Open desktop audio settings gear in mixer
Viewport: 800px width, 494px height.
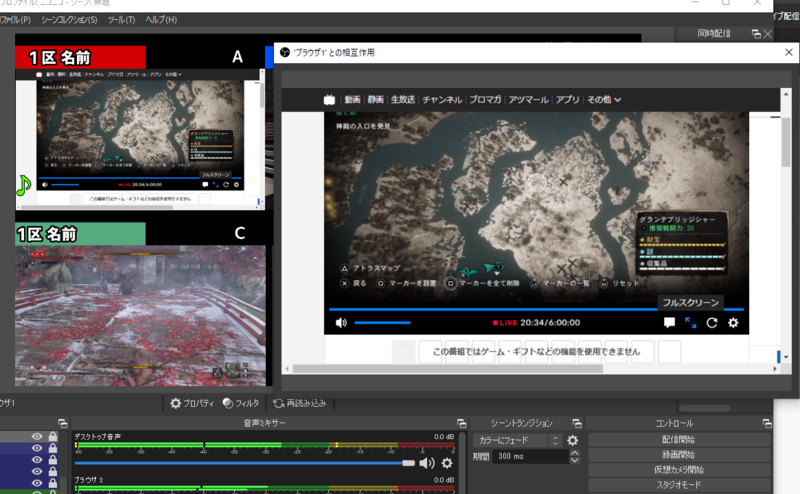(x=447, y=463)
